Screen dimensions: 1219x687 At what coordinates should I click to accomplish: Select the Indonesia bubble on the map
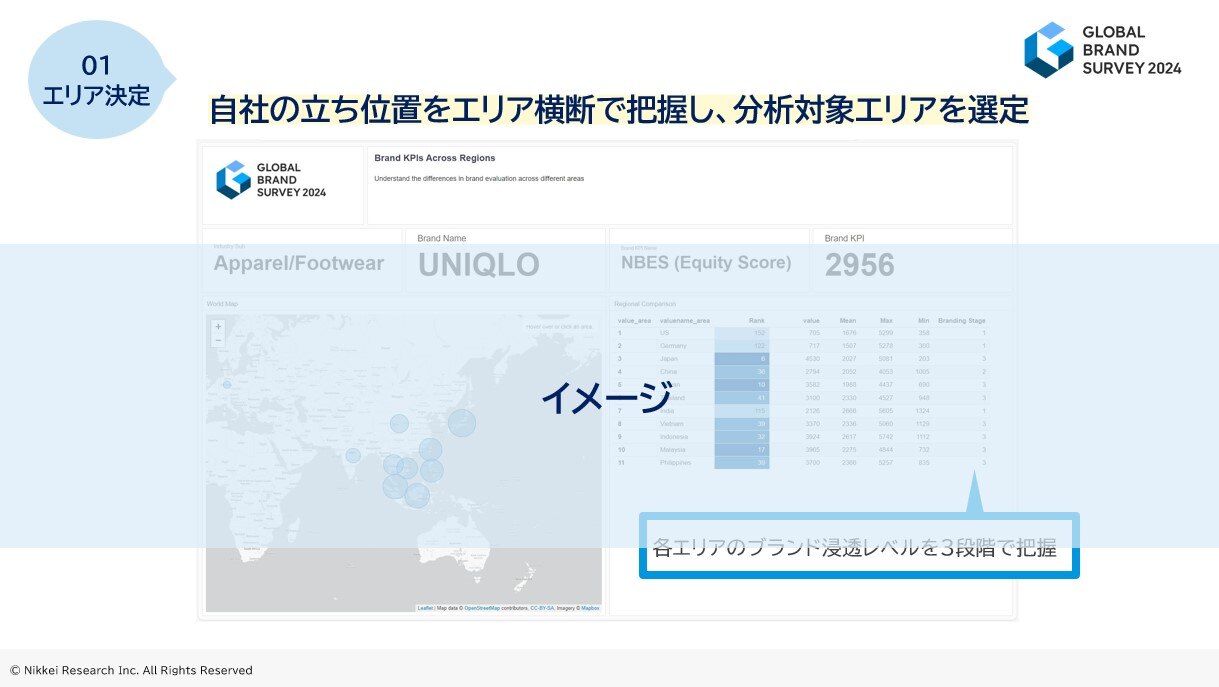[417, 495]
